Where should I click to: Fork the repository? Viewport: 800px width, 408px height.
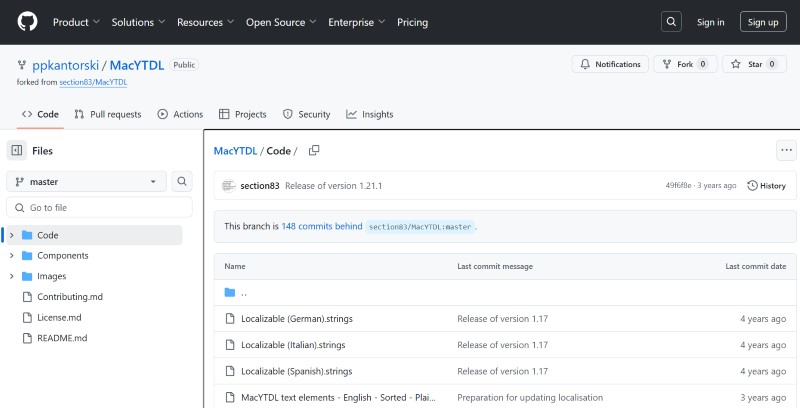coord(685,64)
